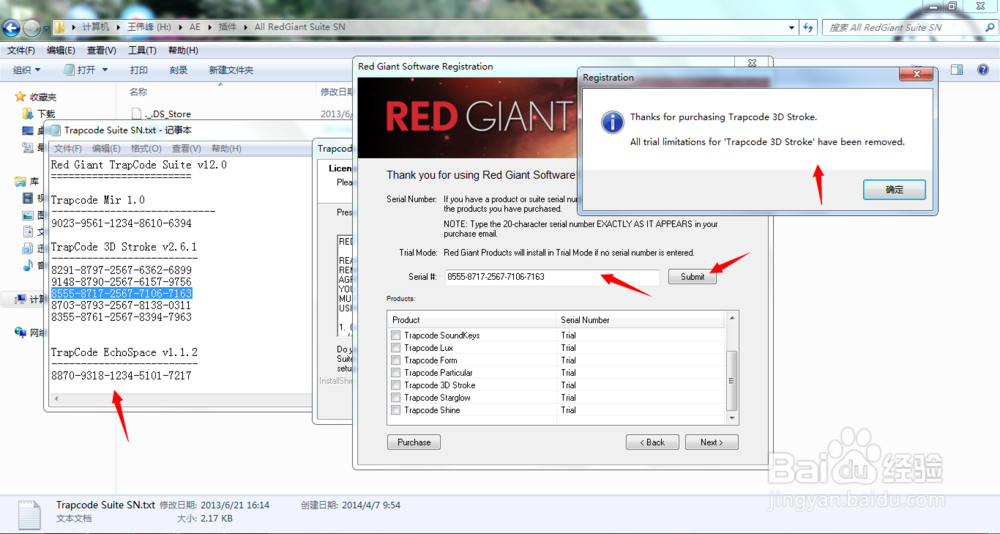Open the address bar history dropdown arrow
Viewport: 1000px width, 534px height.
(x=791, y=27)
